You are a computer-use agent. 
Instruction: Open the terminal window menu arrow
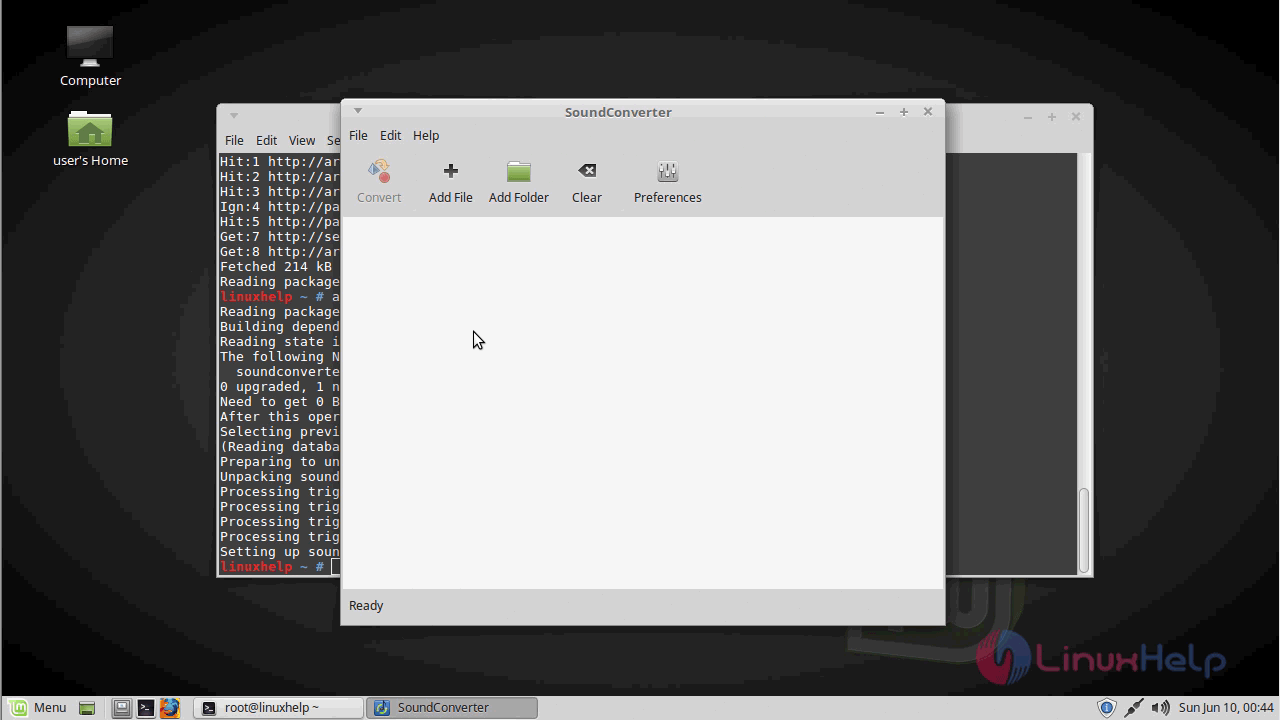coord(233,116)
